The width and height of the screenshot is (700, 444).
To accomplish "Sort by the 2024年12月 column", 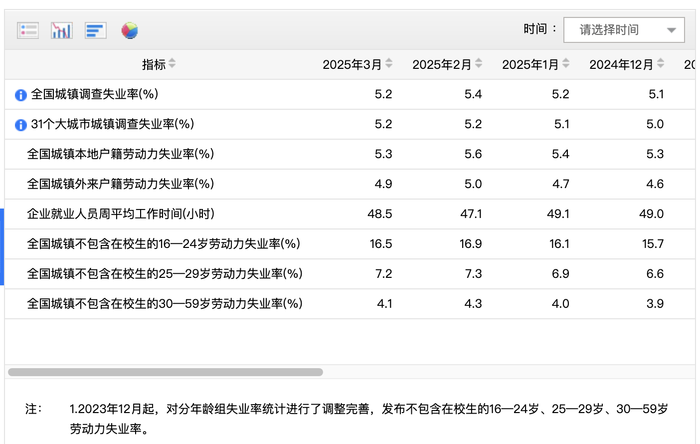I will pyautogui.click(x=661, y=64).
